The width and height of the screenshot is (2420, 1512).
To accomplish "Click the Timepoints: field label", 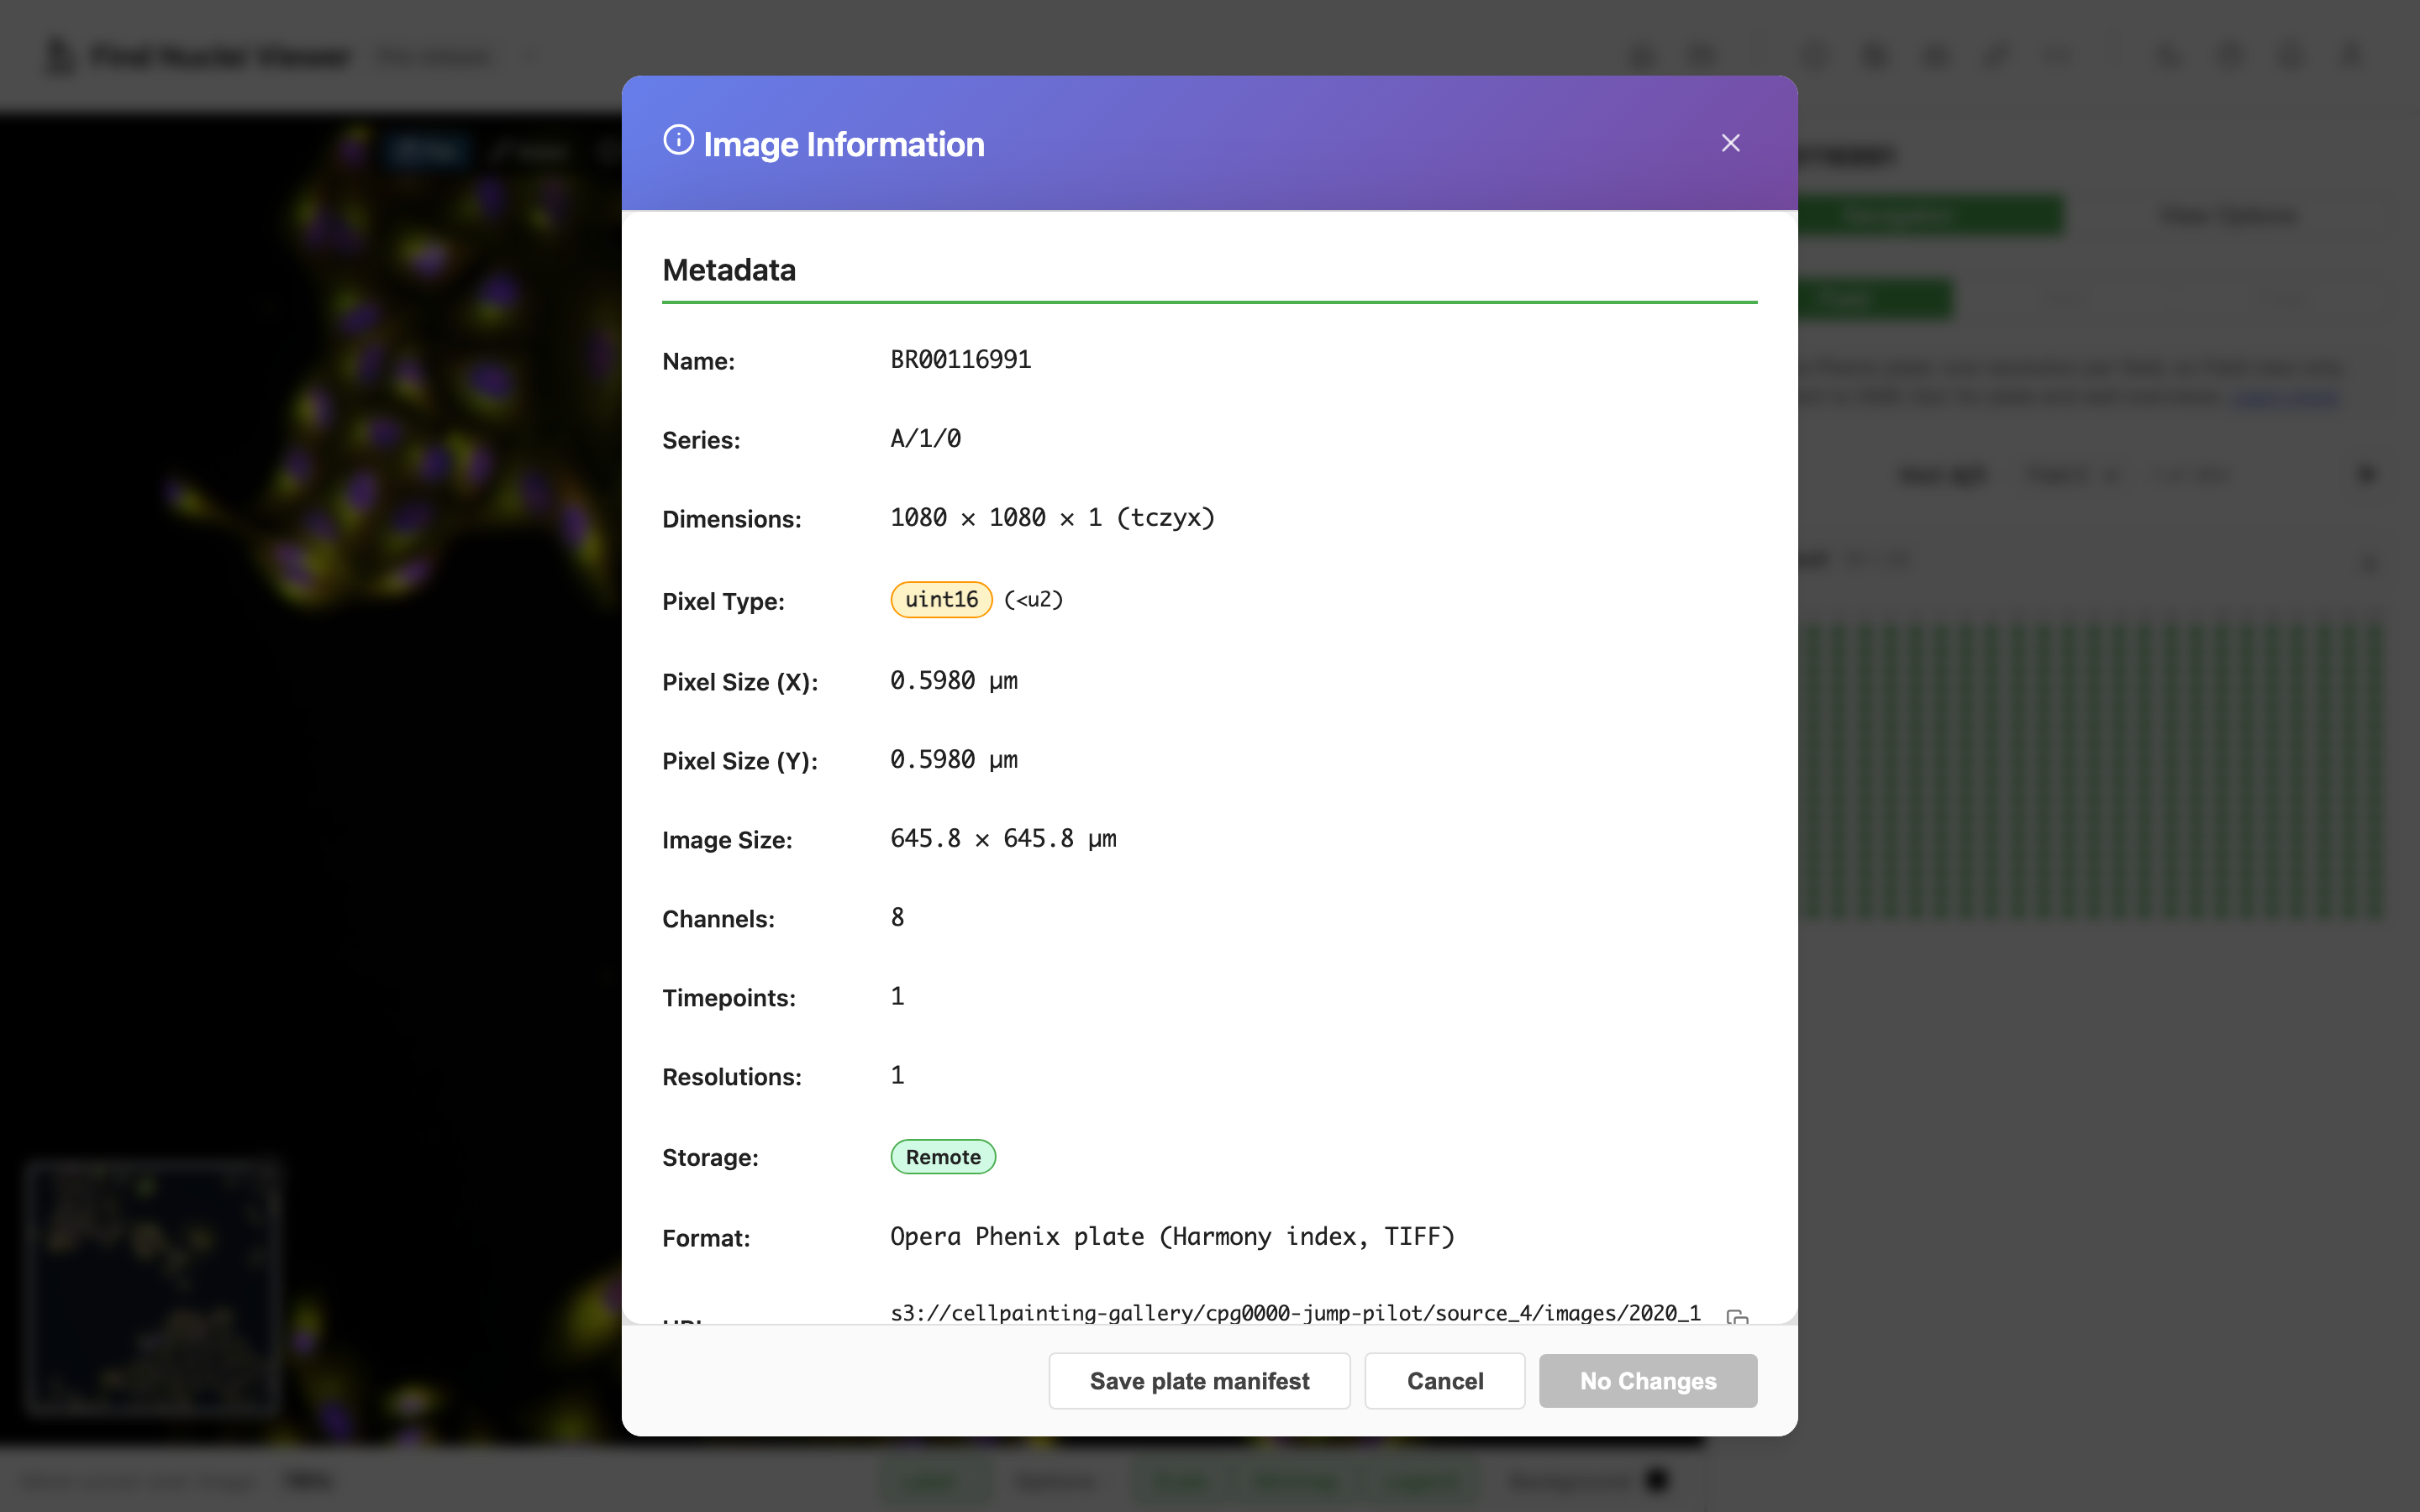I will pos(728,998).
